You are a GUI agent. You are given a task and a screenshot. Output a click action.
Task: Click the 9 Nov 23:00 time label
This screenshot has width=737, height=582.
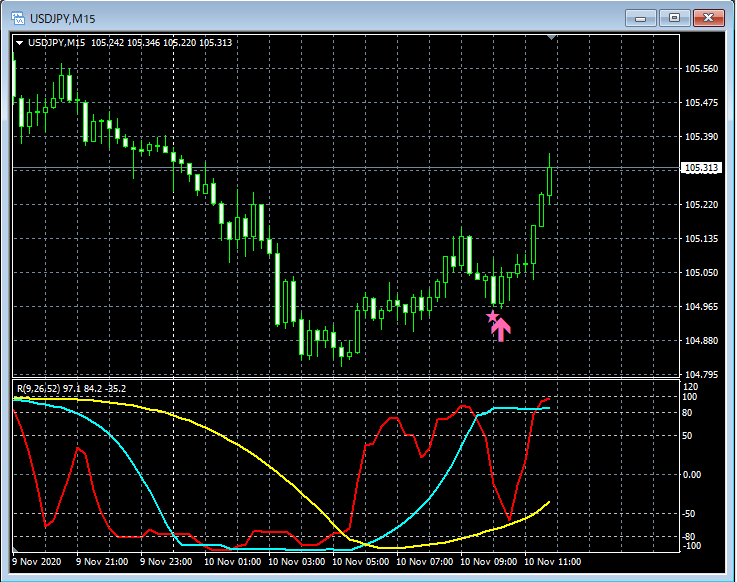(166, 562)
